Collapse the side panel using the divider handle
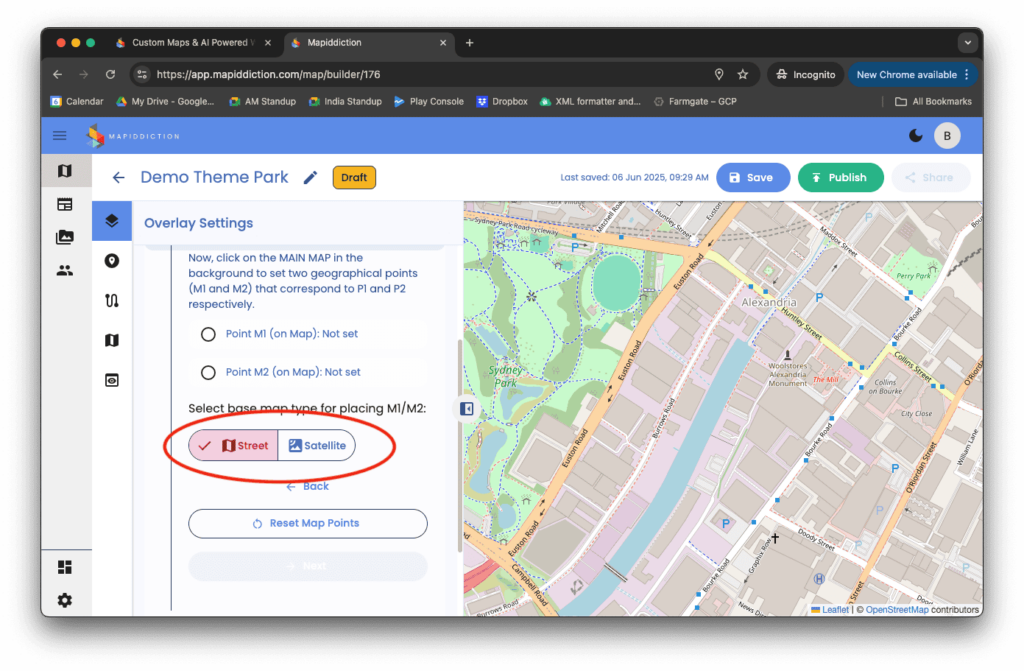1024x671 pixels. click(x=467, y=408)
